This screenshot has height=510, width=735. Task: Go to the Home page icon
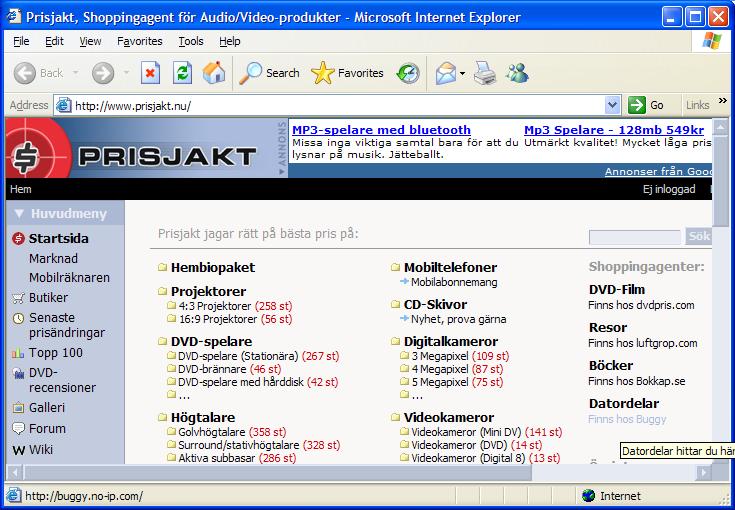(x=214, y=73)
